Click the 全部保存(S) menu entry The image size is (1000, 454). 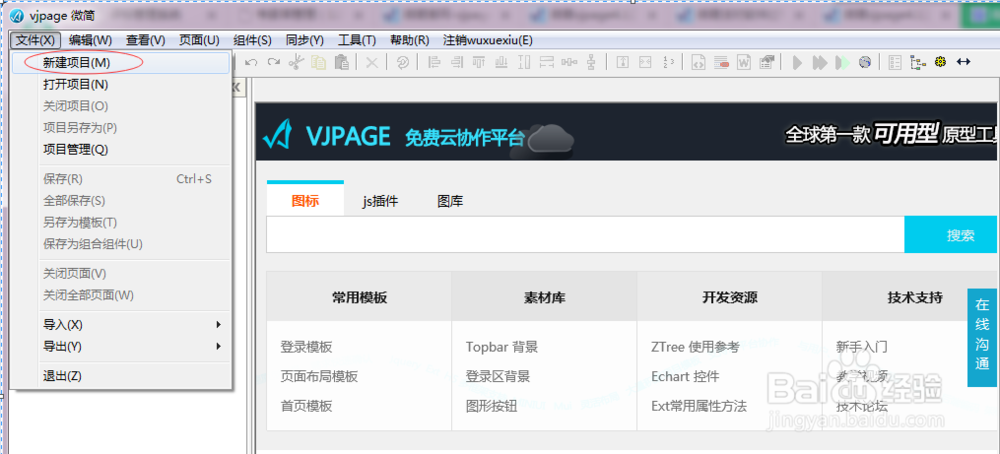click(x=121, y=201)
